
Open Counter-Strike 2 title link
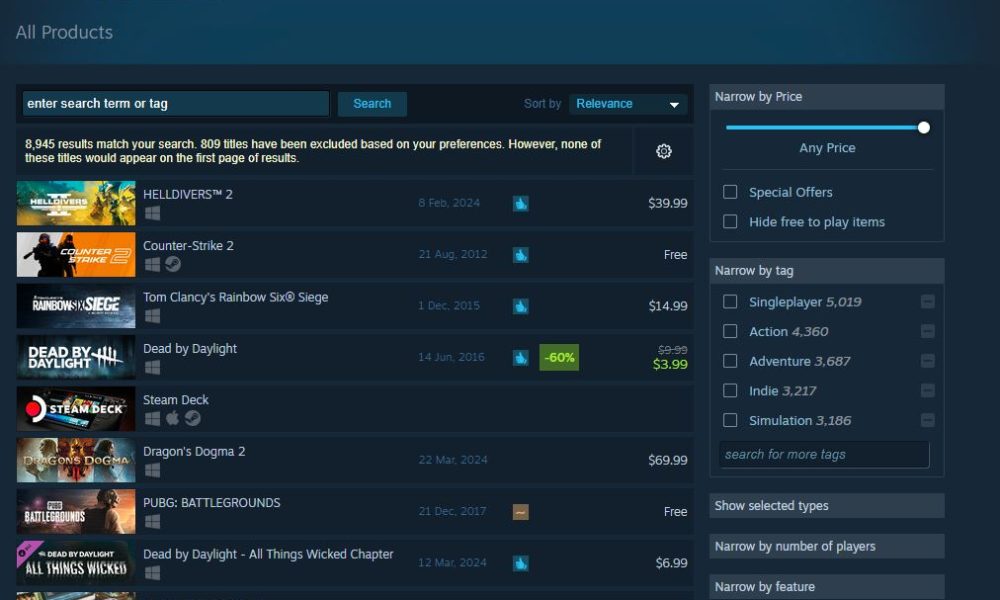tap(188, 245)
